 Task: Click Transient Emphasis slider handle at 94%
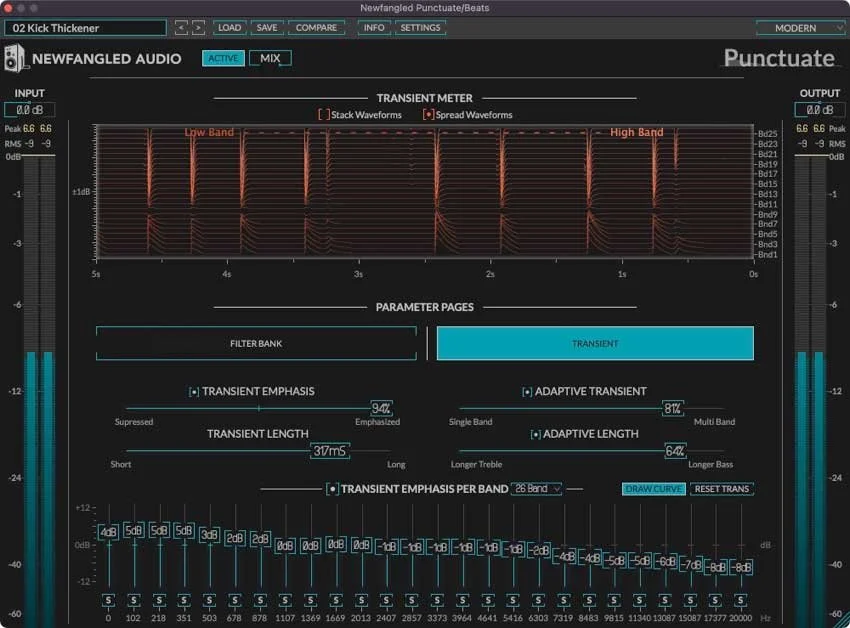tap(381, 408)
